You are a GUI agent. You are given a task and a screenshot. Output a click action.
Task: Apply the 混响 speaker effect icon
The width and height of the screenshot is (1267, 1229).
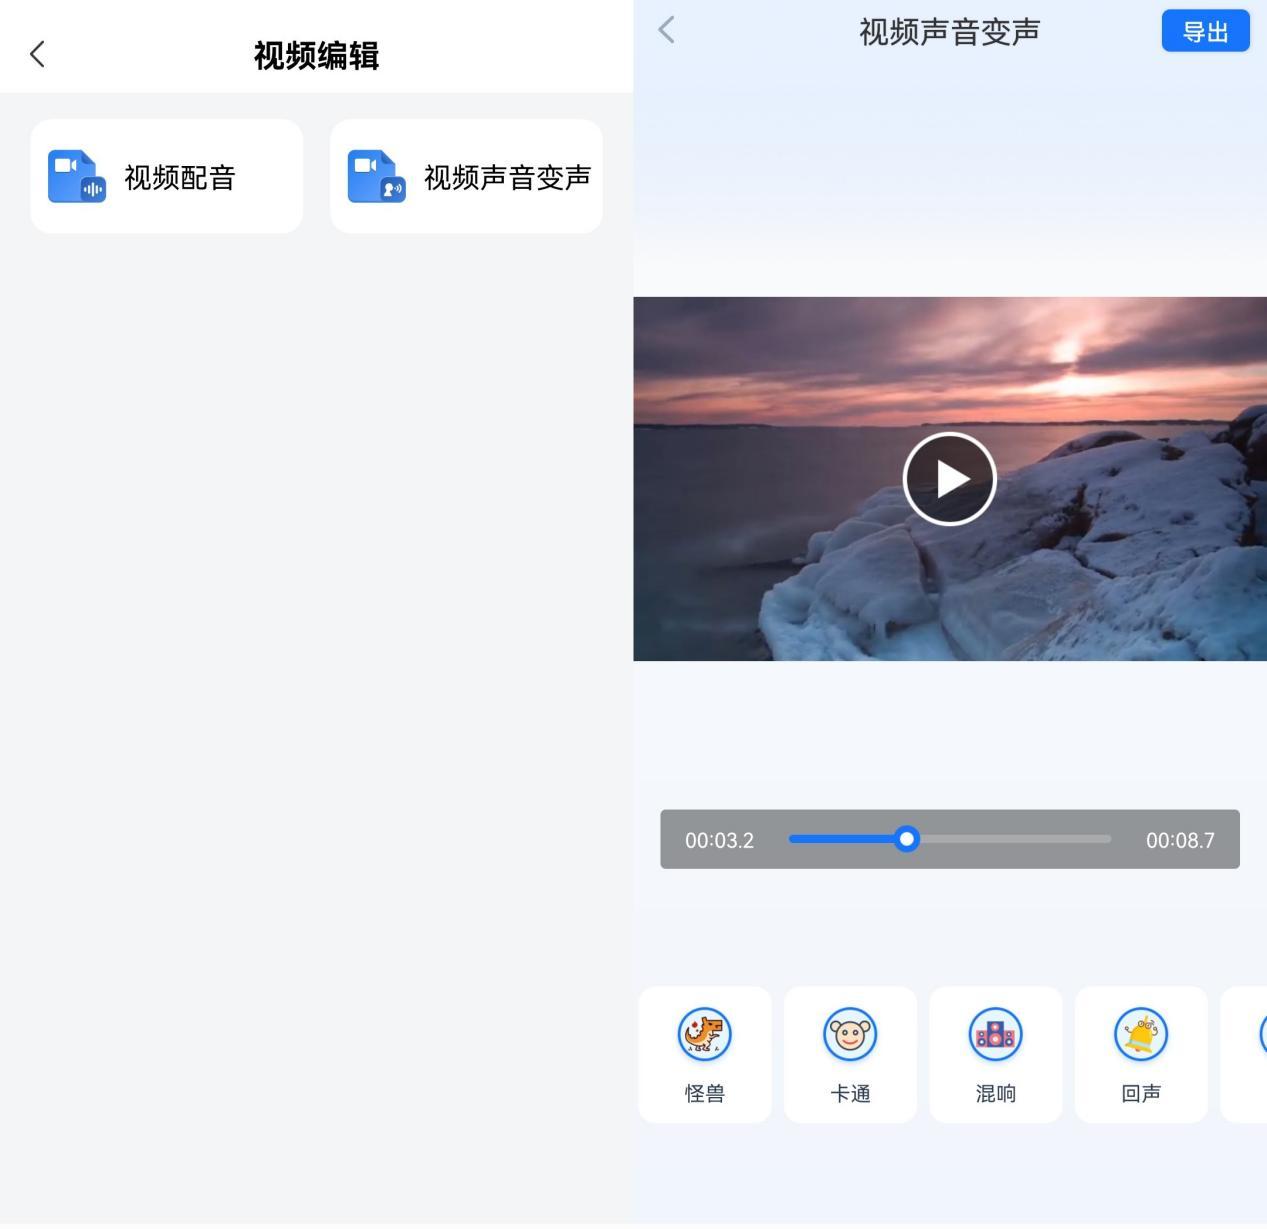pyautogui.click(x=996, y=1034)
